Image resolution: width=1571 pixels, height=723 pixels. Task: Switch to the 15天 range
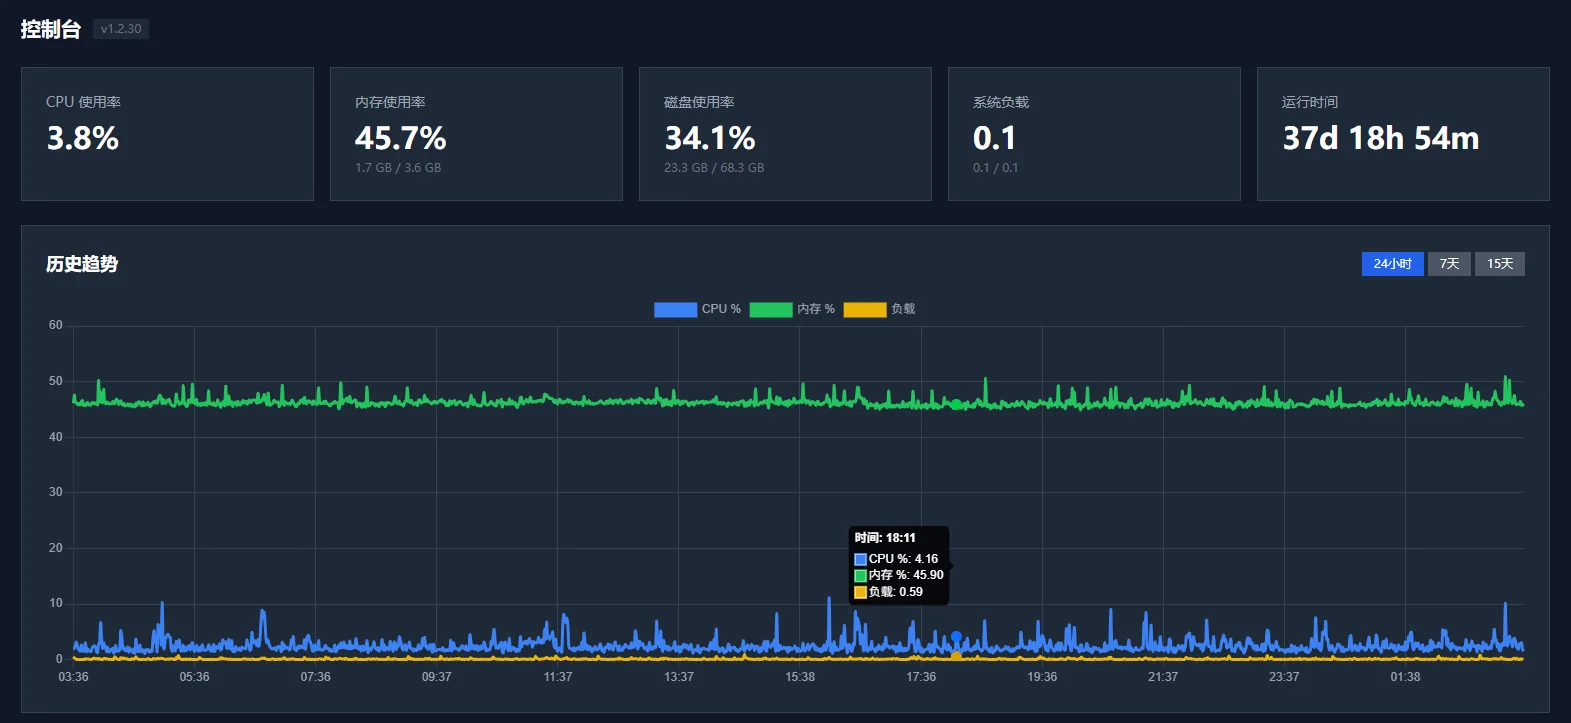coord(1499,264)
